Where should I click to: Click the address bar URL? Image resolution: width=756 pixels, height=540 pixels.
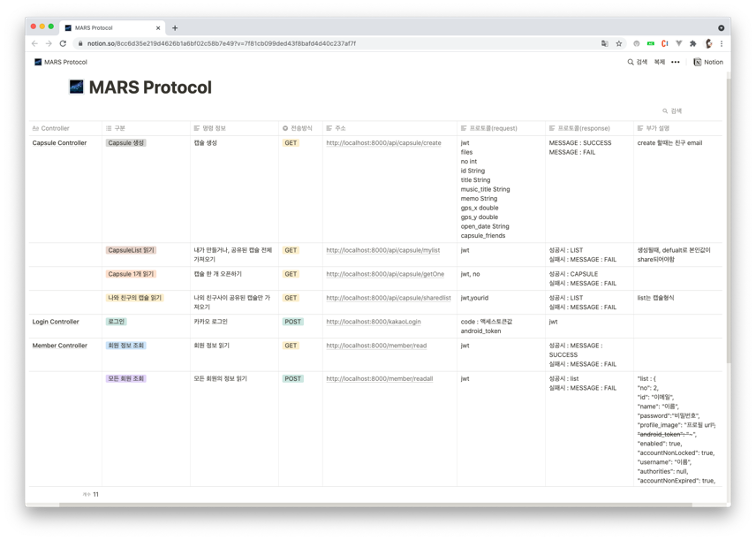[221, 43]
